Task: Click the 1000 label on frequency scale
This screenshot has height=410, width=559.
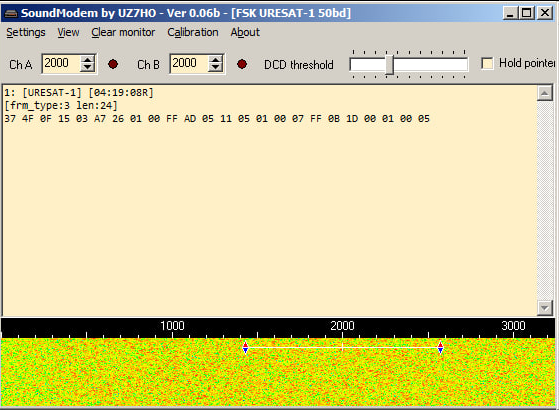Action: (x=172, y=326)
